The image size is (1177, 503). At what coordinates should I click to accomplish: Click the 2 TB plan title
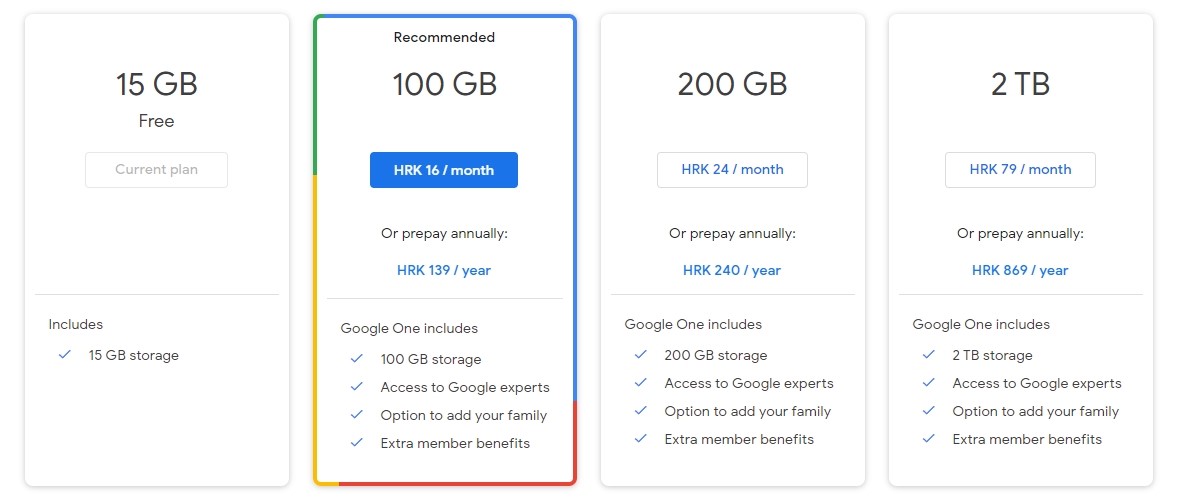1020,84
